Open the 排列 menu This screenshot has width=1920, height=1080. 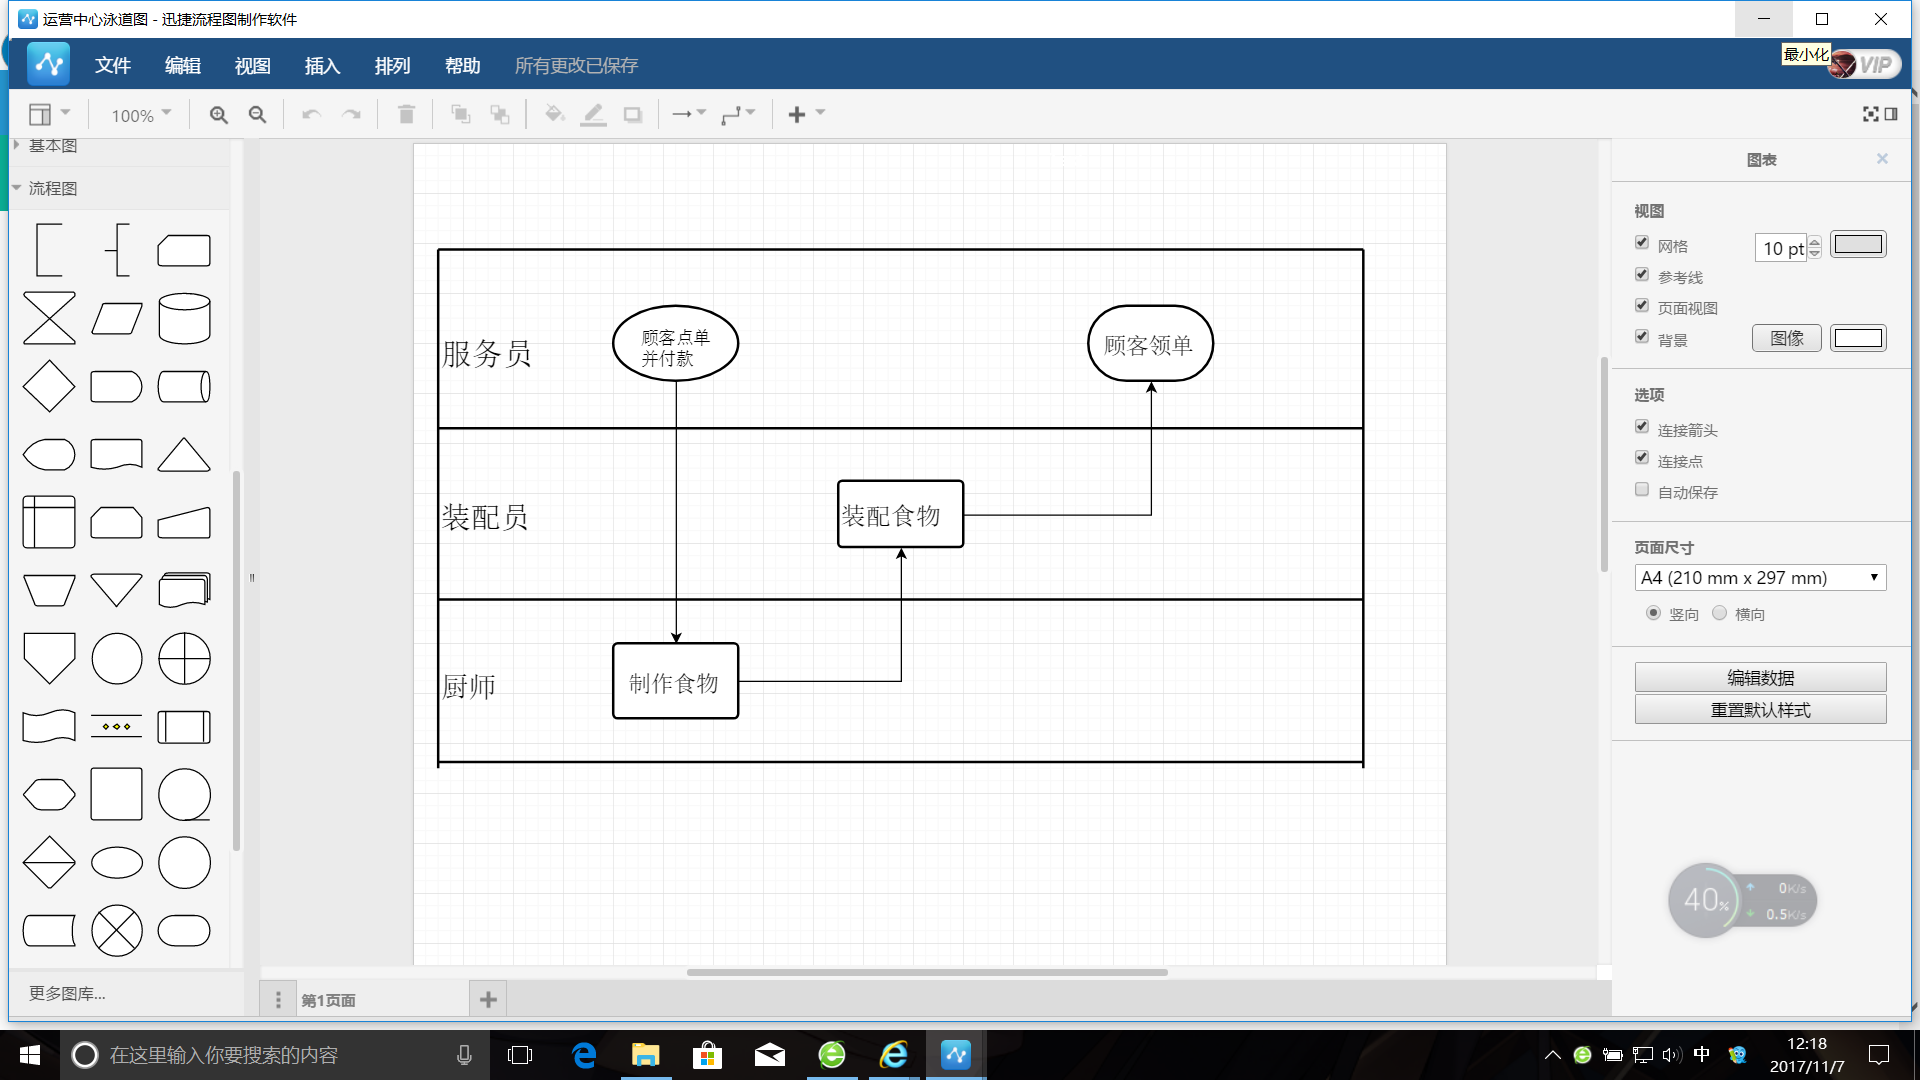pyautogui.click(x=392, y=66)
